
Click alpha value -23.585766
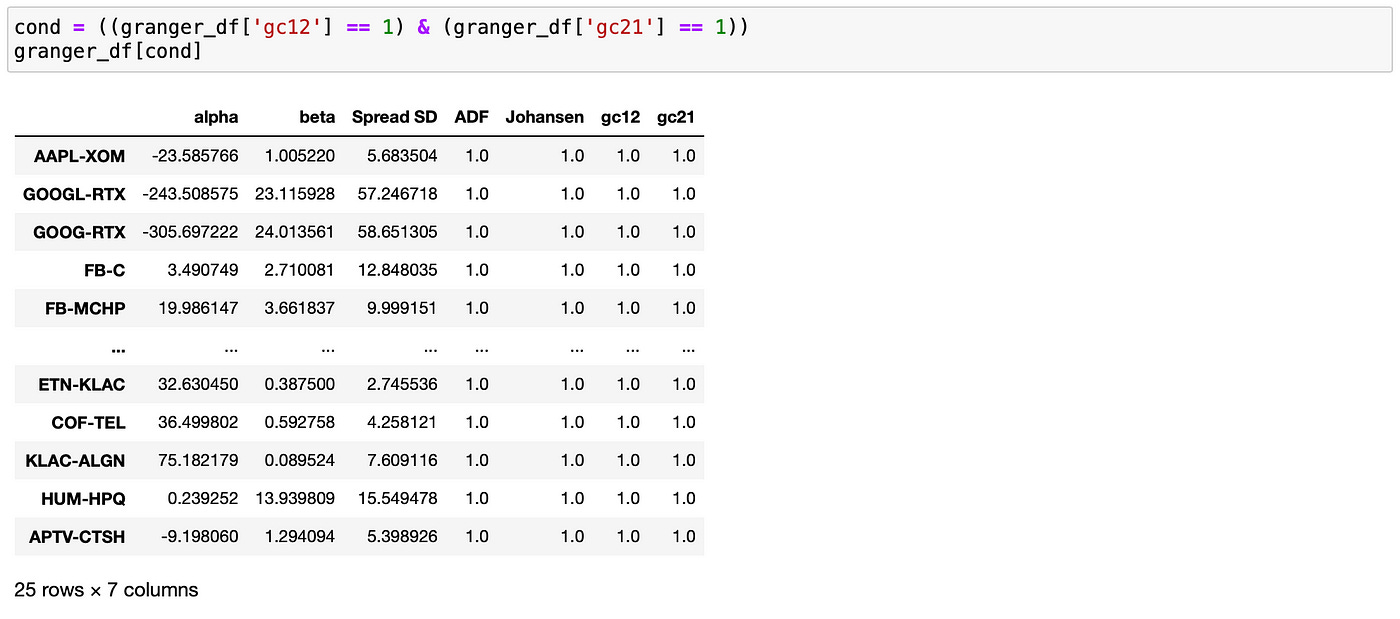[x=195, y=156]
